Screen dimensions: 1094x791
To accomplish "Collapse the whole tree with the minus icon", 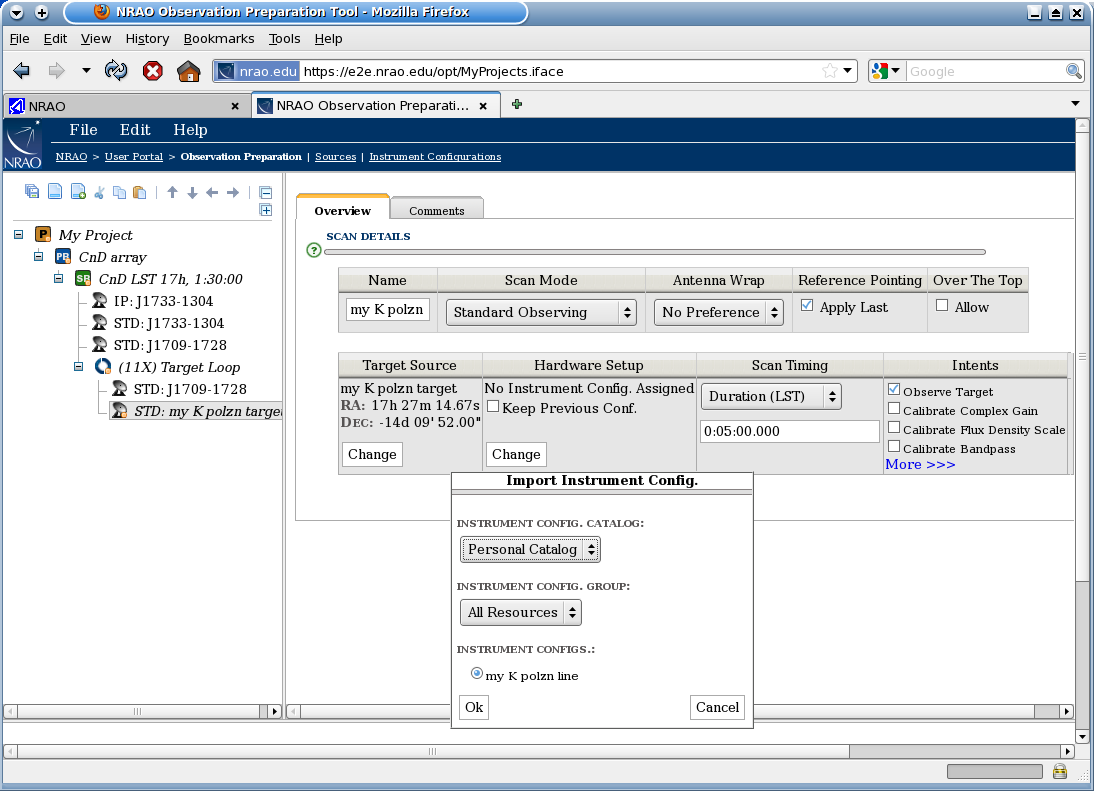I will click(265, 191).
